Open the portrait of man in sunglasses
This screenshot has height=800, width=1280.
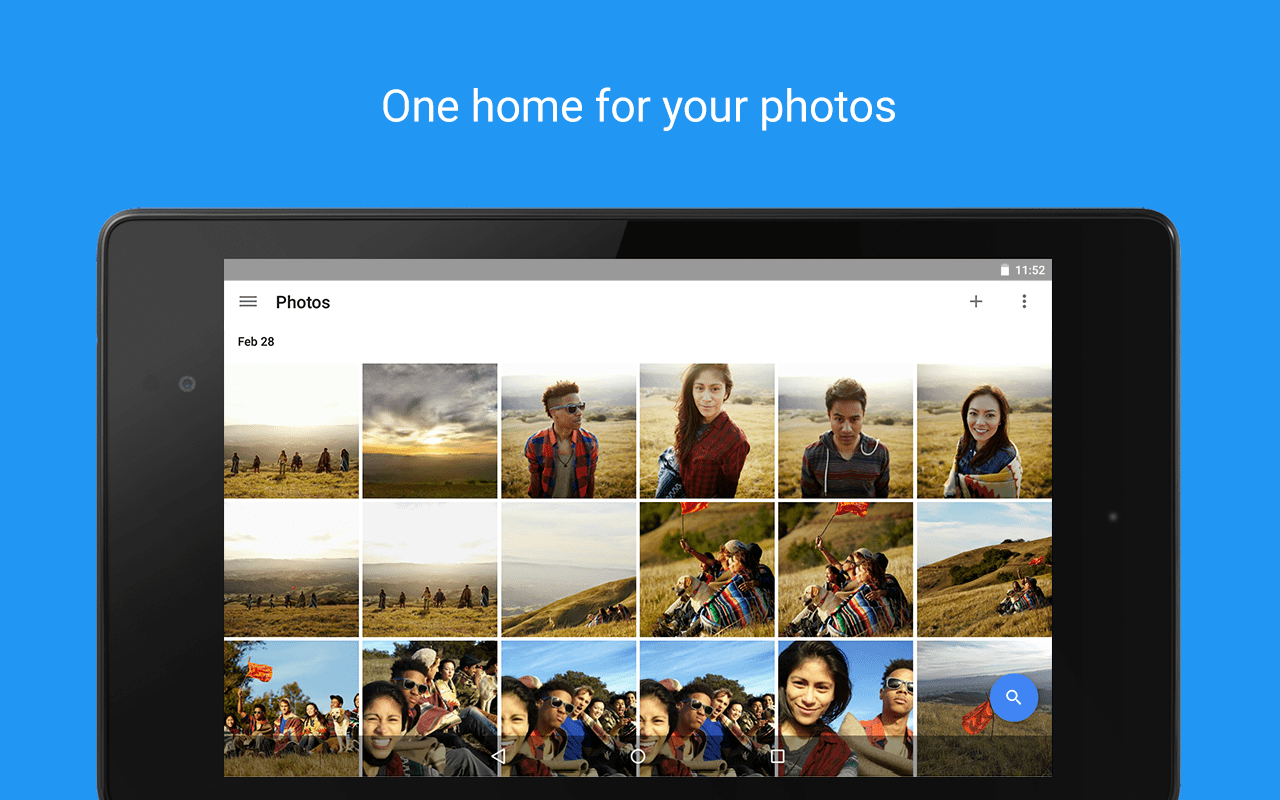pos(568,430)
